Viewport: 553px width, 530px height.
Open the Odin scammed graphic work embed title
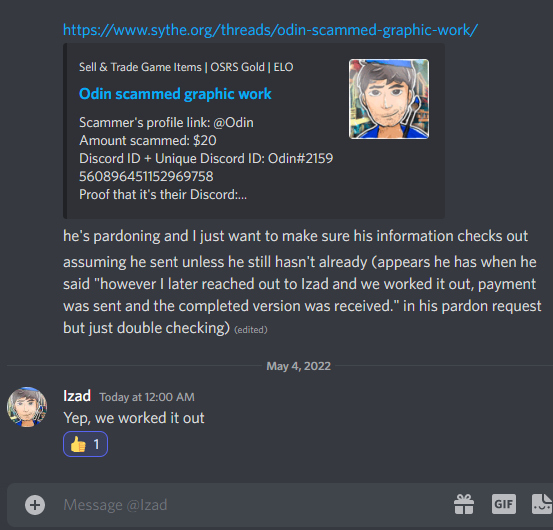click(x=175, y=94)
